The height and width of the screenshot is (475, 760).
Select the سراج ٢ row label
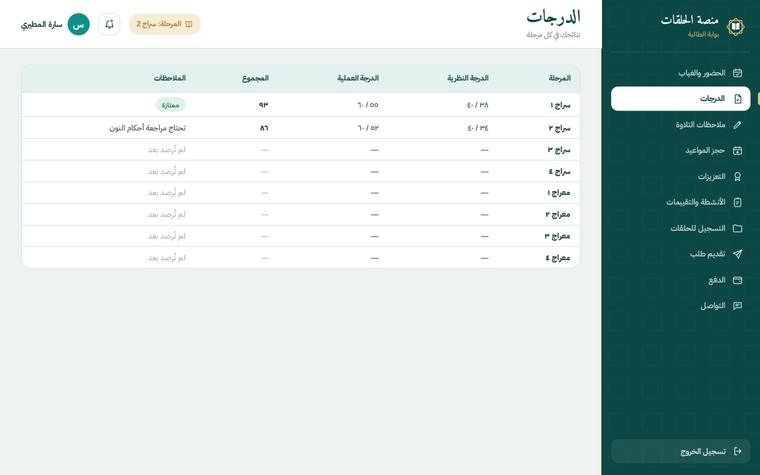pos(560,128)
